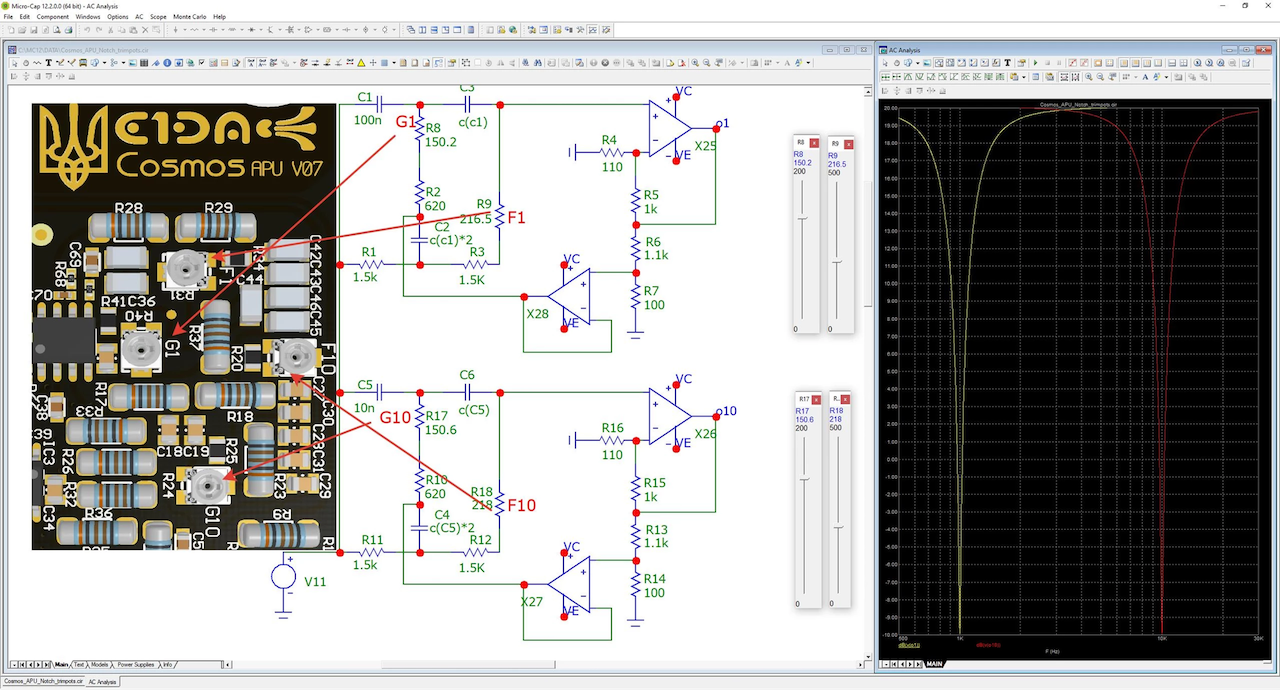Open the diode component dropdown arrow in main toolbar
1280x690 pixels.
261,30
